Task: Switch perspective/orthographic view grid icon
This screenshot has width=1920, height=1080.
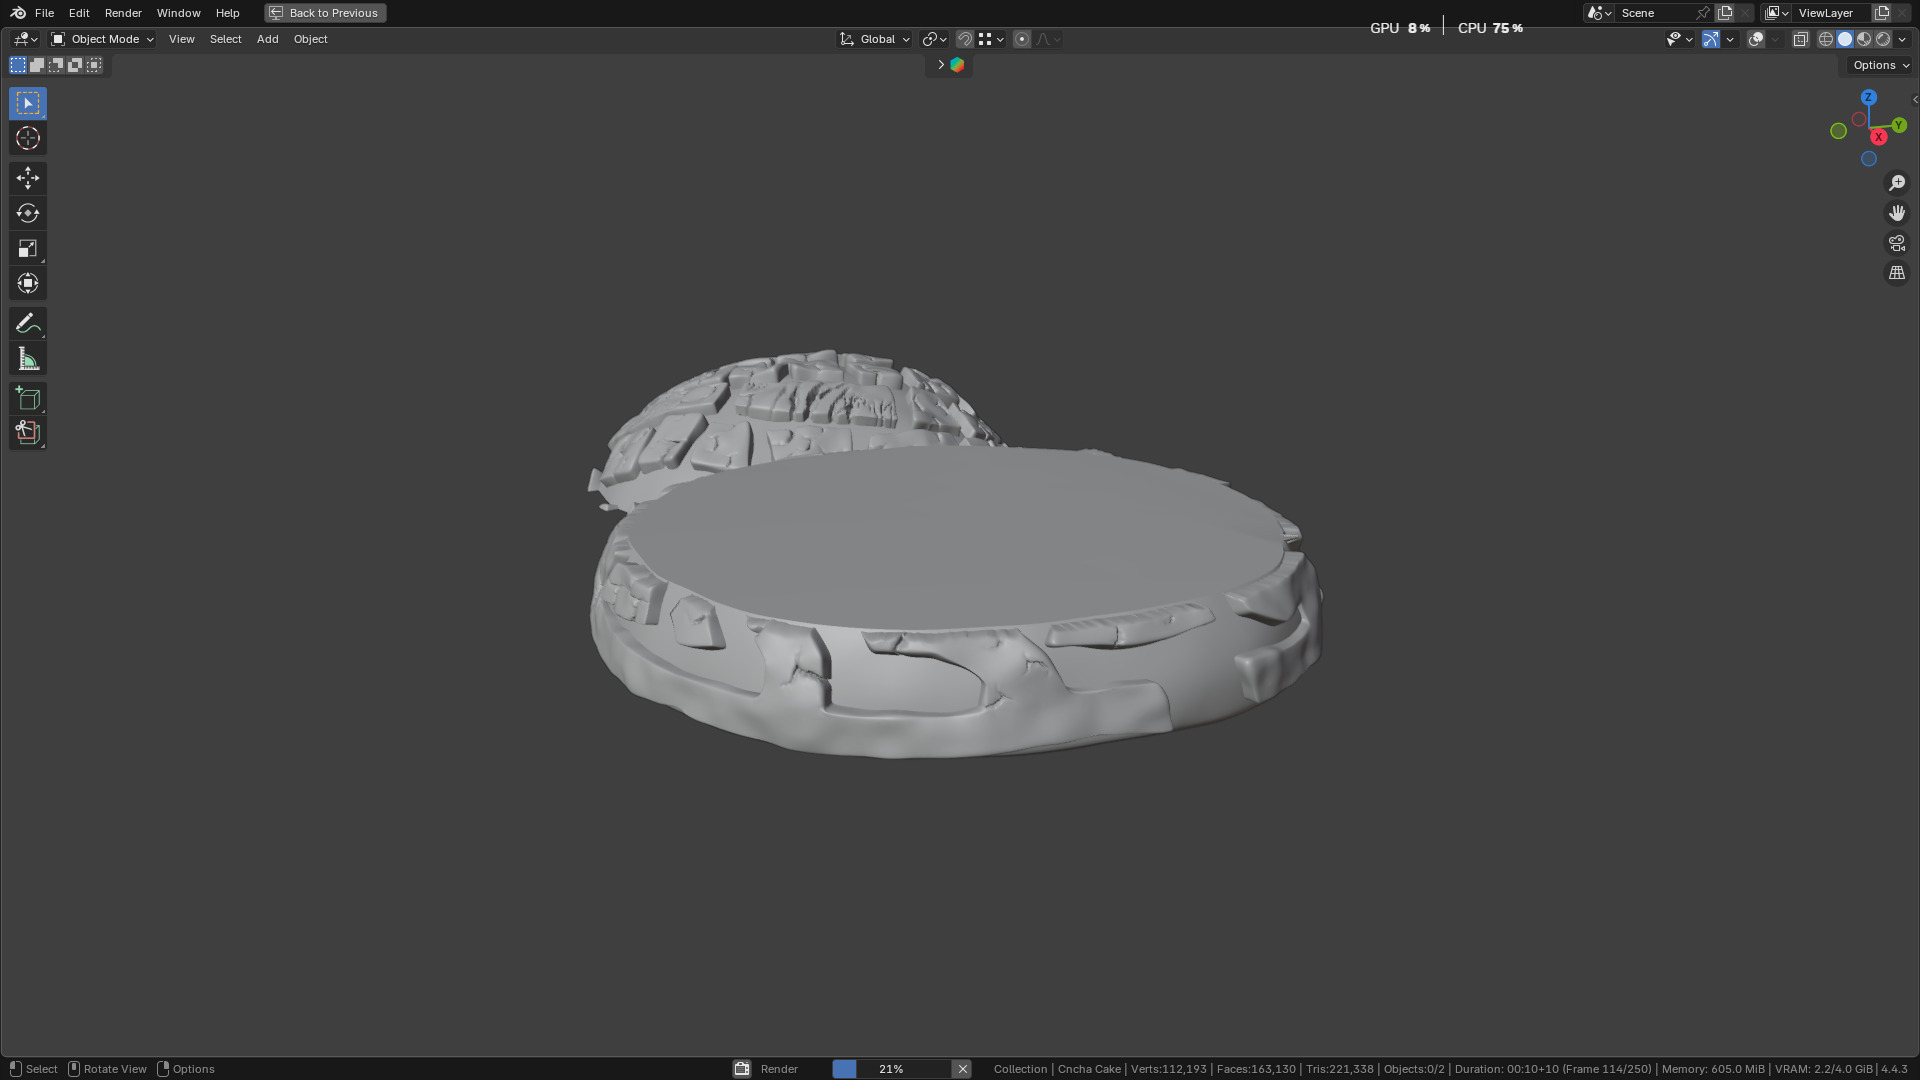Action: click(1897, 273)
